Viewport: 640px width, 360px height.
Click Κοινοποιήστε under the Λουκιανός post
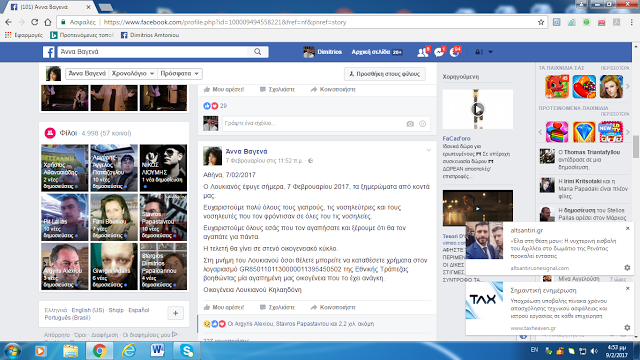pyautogui.click(x=333, y=307)
